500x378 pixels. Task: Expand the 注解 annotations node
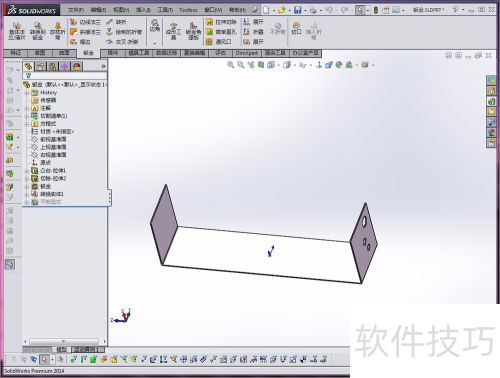point(27,108)
